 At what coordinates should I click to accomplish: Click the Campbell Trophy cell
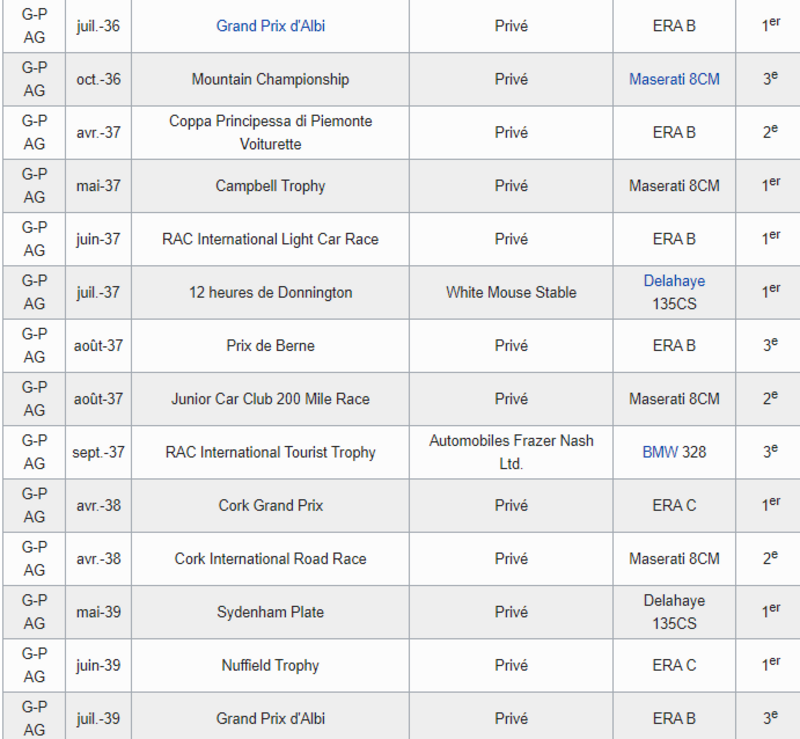point(270,186)
